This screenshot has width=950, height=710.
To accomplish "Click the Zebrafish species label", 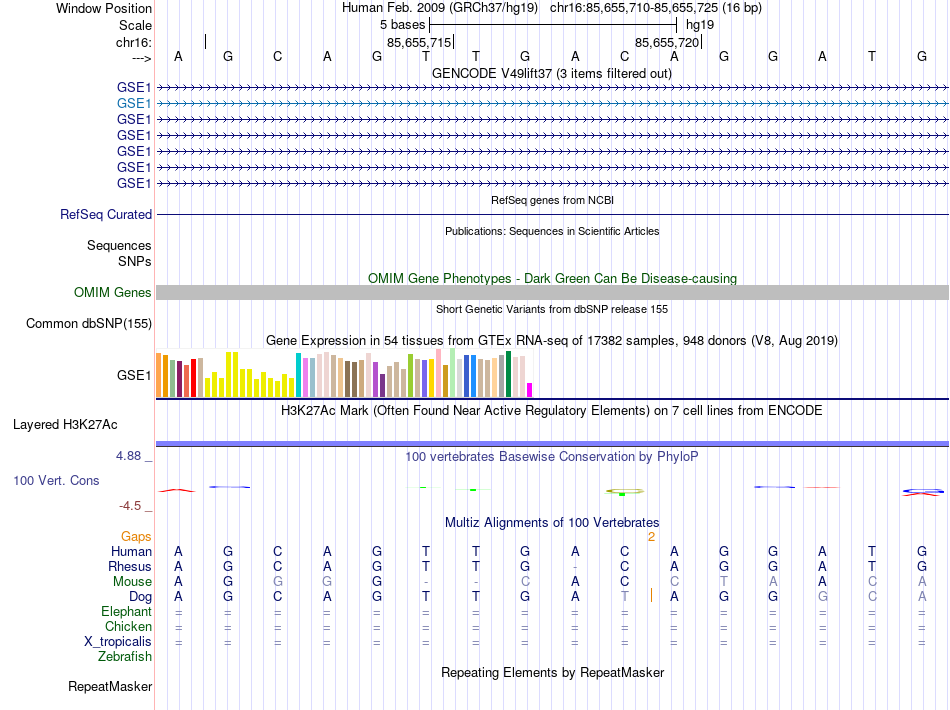I will click(125, 657).
